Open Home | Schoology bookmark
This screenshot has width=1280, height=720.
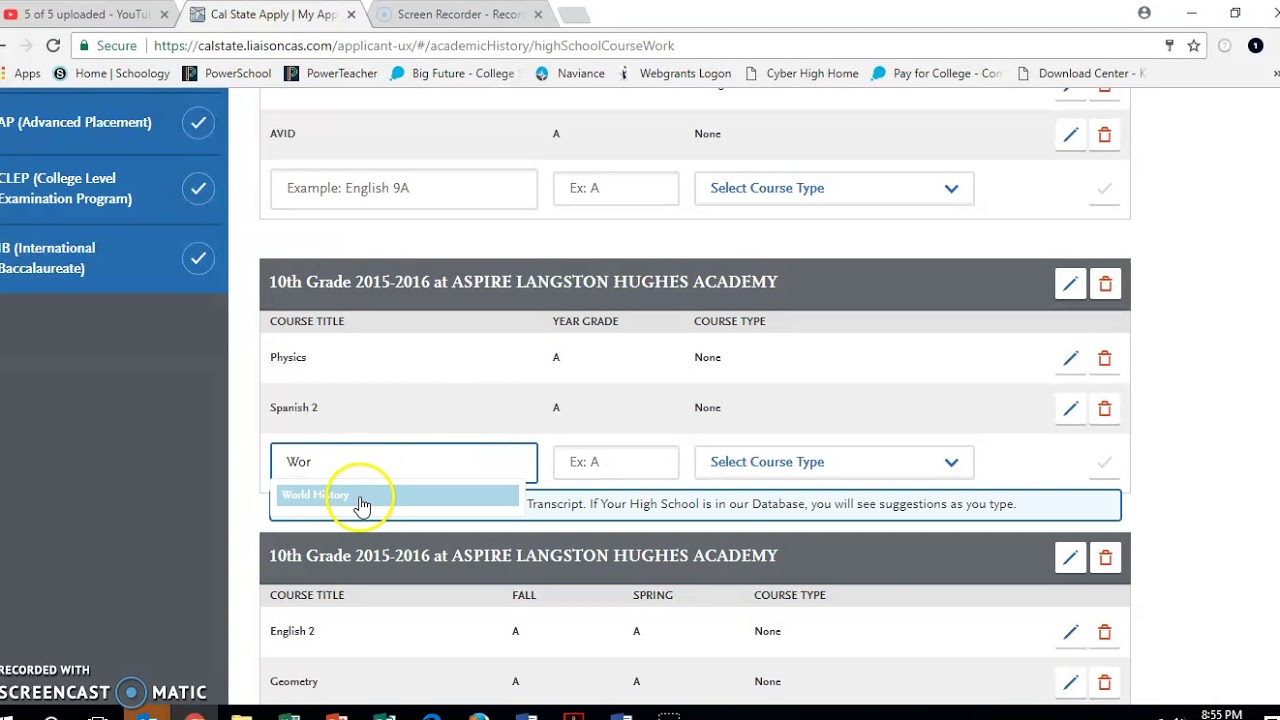click(x=111, y=73)
